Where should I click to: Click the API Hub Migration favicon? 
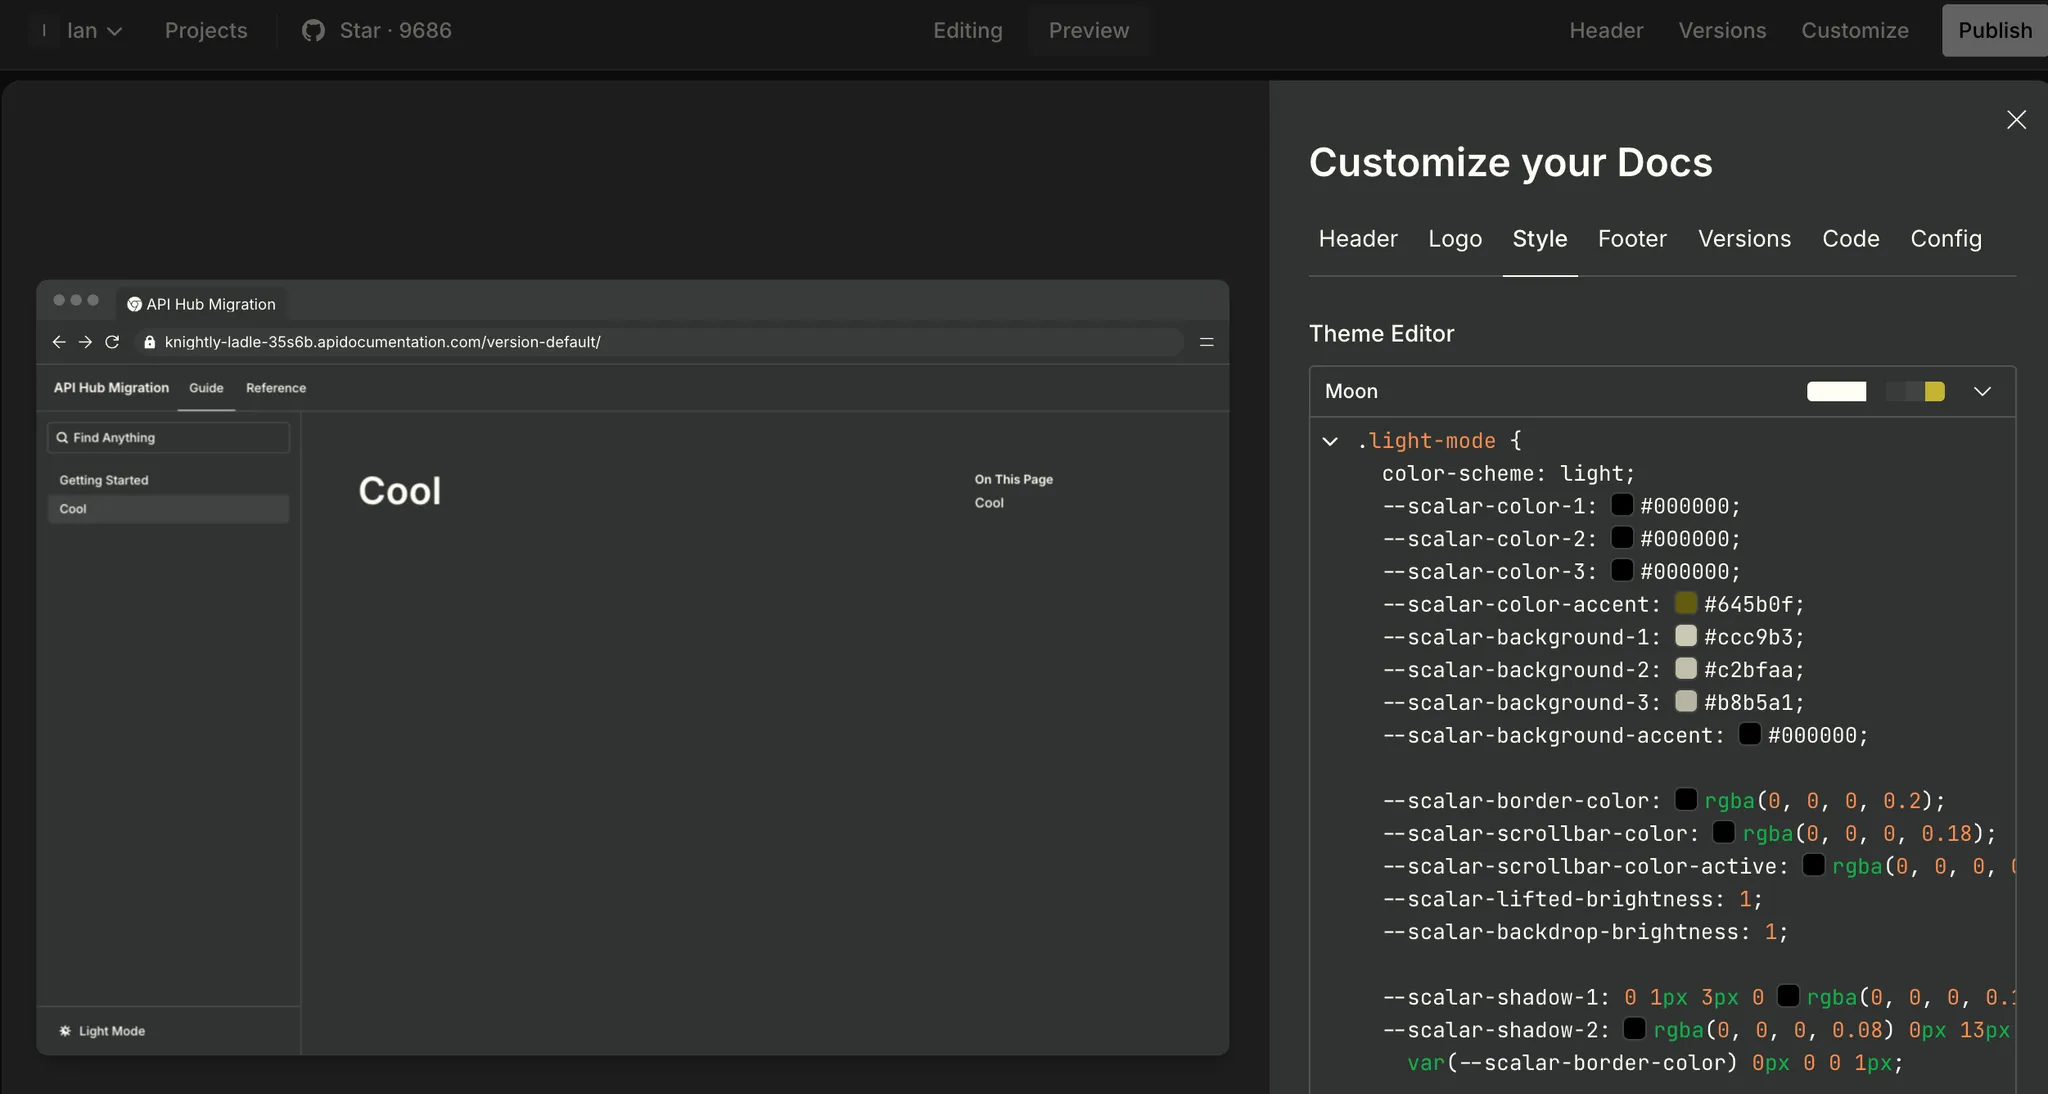133,304
